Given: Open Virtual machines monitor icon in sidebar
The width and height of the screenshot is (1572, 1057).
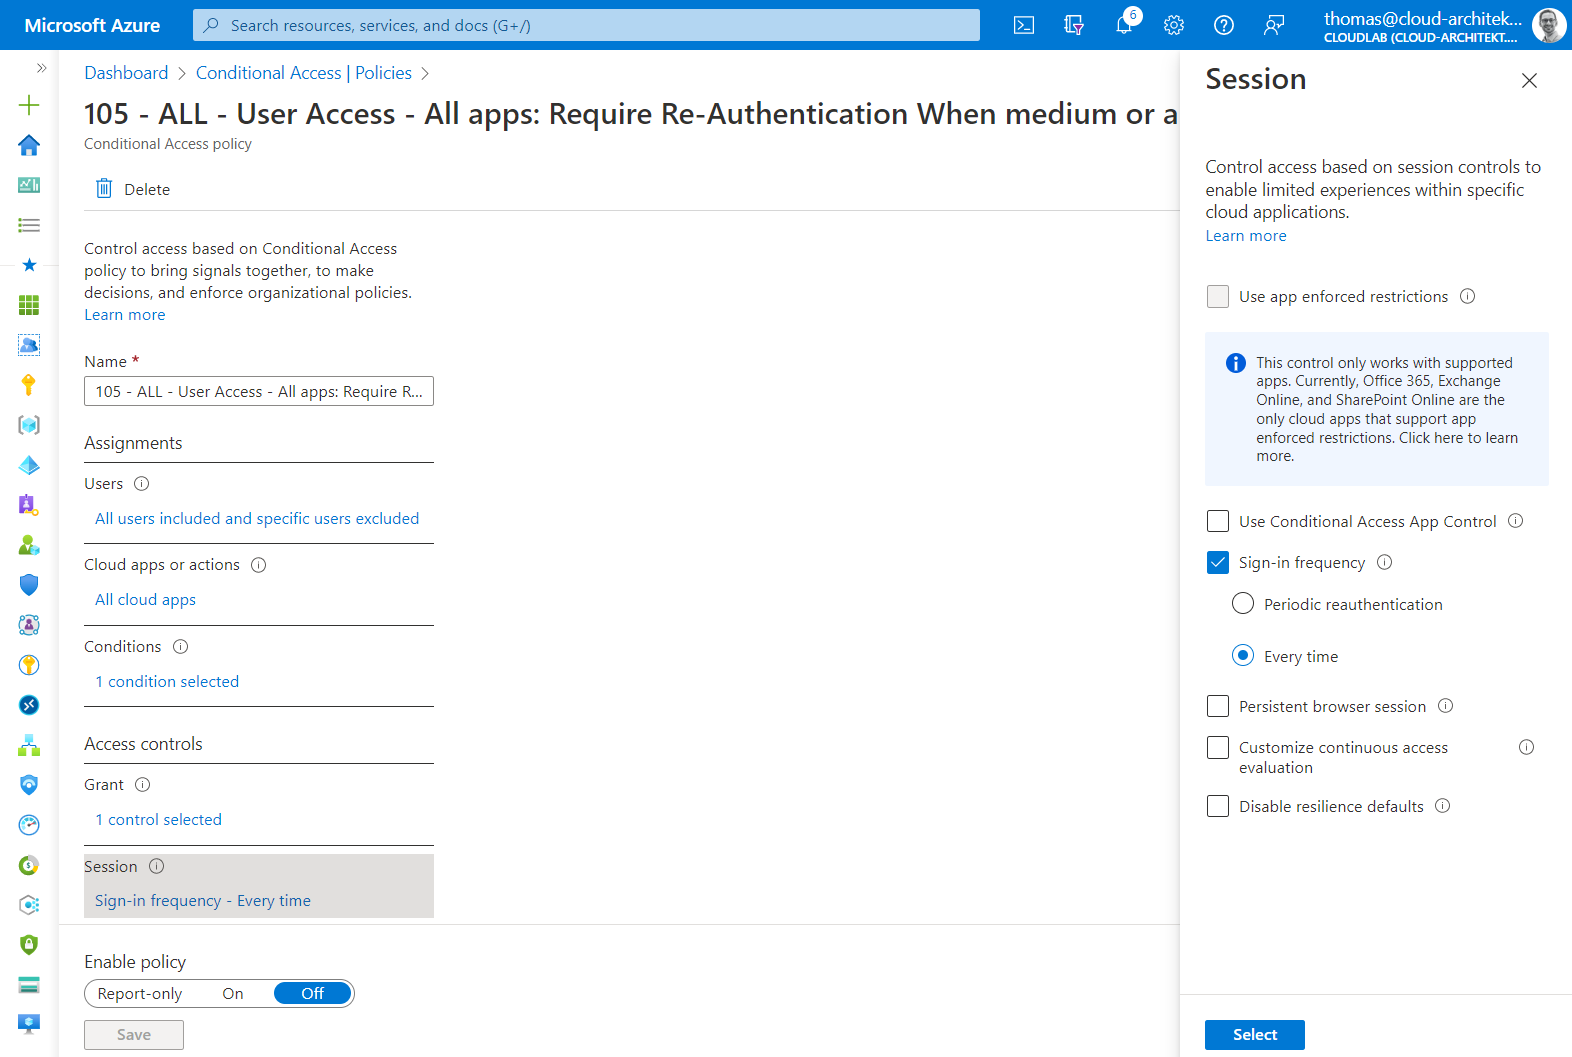Looking at the screenshot, I should tap(29, 1024).
